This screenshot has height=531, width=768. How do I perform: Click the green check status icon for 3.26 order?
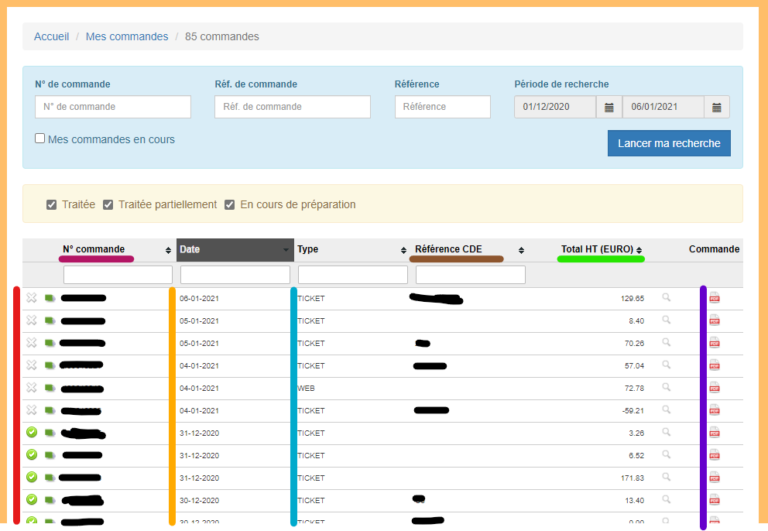[x=31, y=433]
